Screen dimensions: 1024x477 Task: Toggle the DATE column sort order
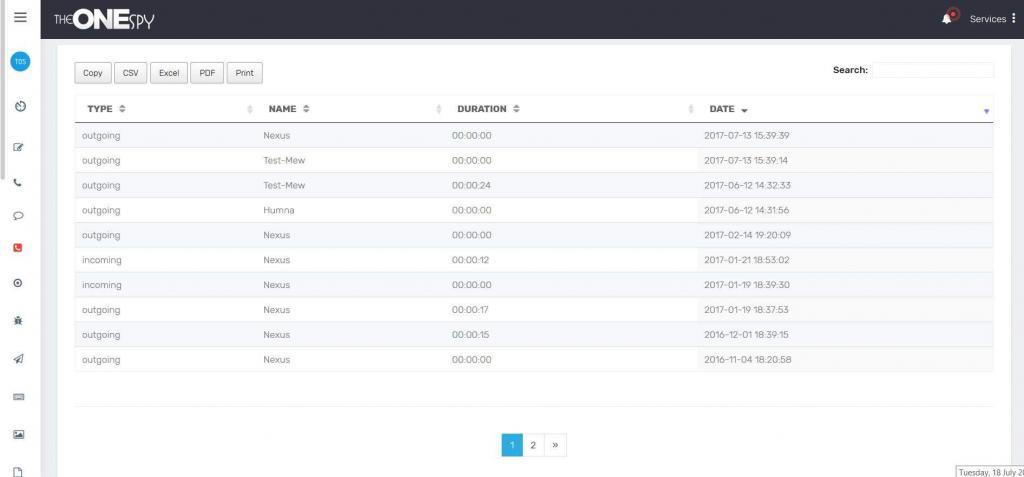click(729, 109)
